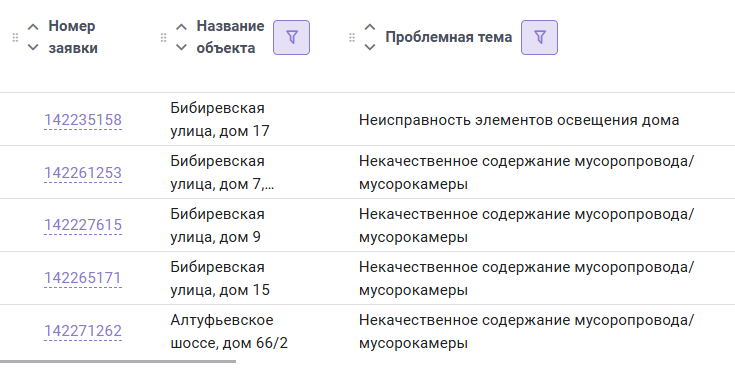
Task: Sort Номер заявки column ascending arrow
Action: click(x=33, y=27)
